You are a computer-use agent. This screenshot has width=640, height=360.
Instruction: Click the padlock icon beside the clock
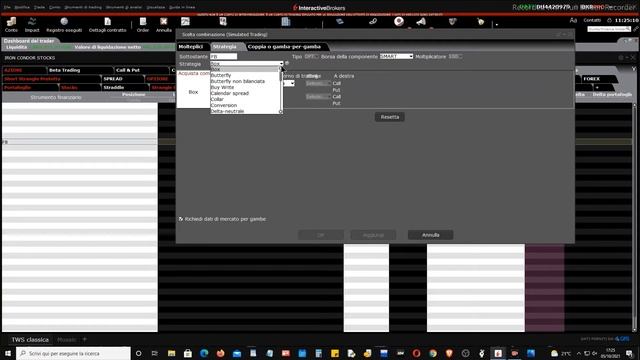[x=609, y=20]
